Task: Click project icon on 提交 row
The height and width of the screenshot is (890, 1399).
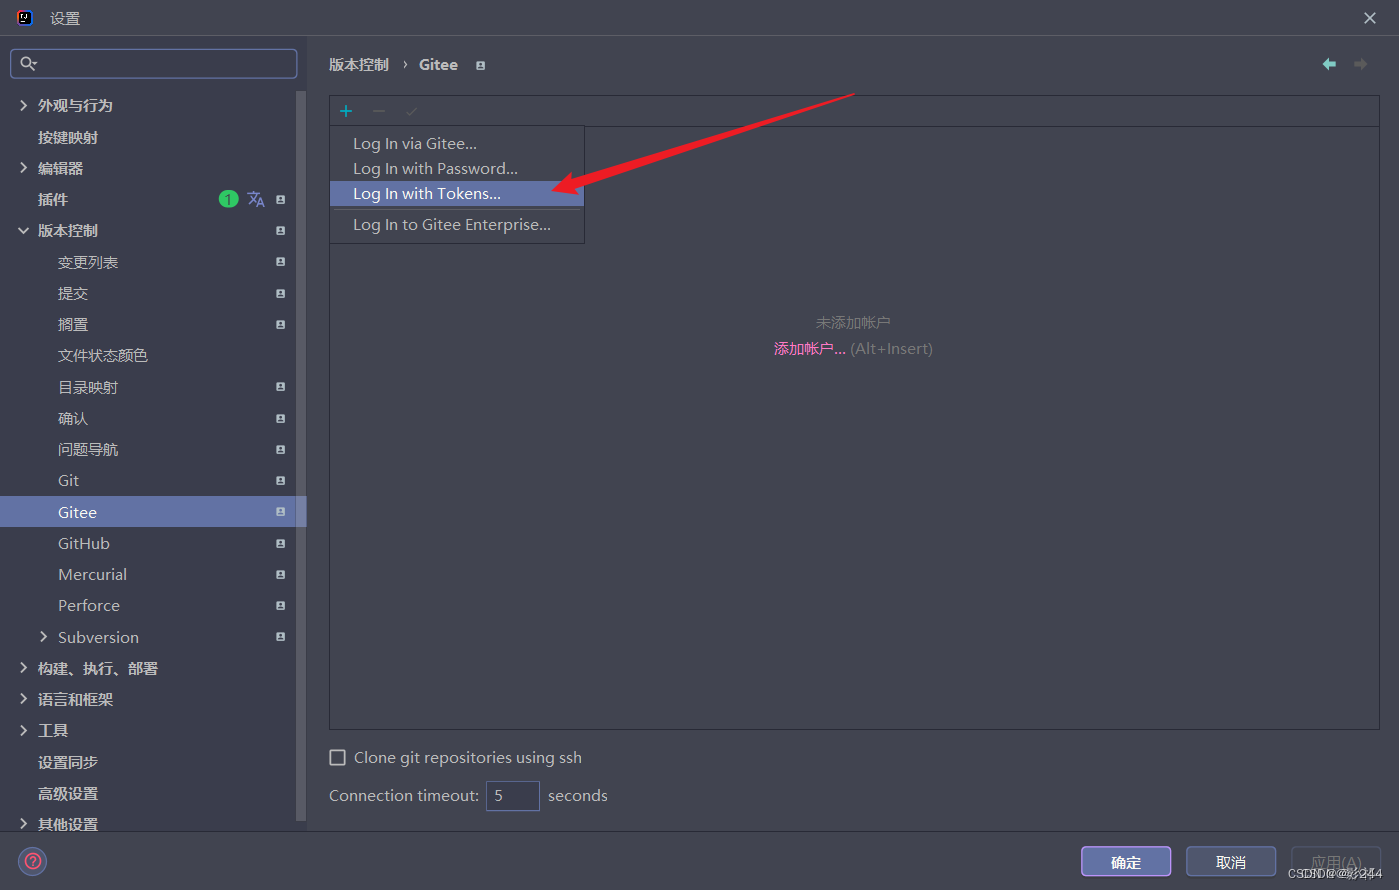Action: (280, 293)
